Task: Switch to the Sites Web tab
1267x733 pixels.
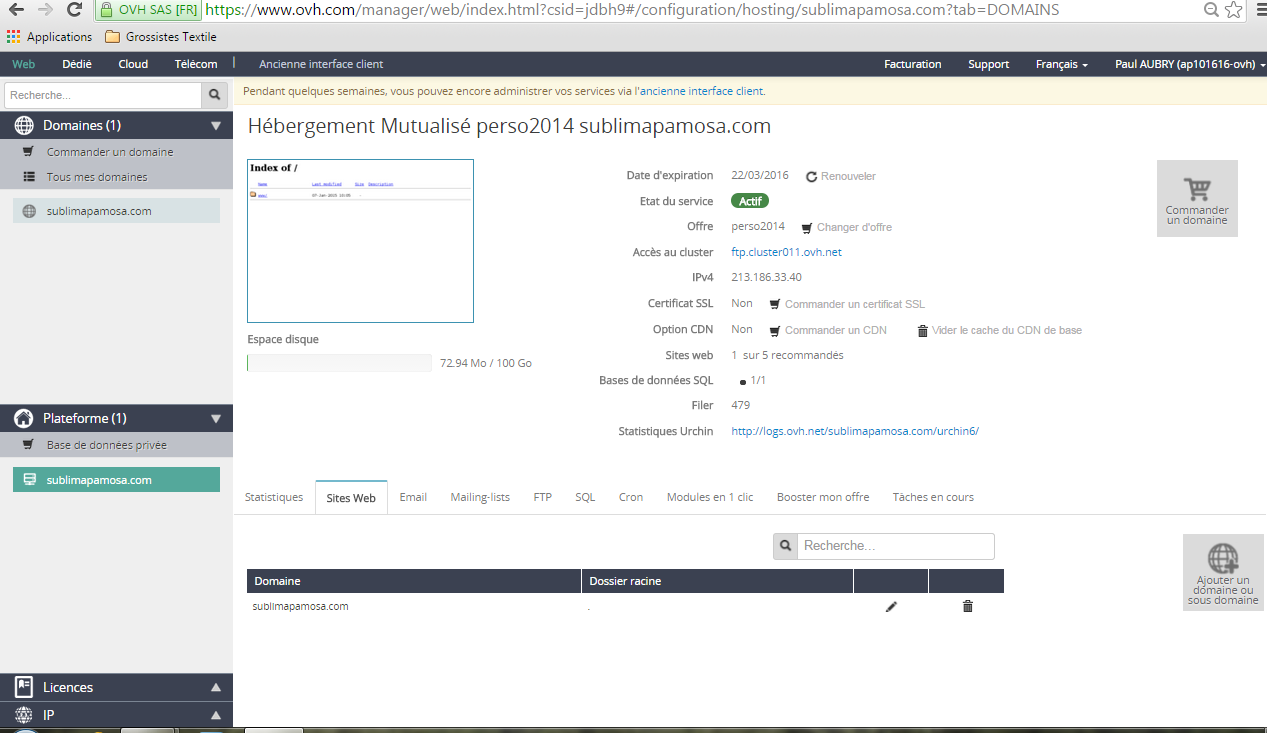Action: pos(351,498)
